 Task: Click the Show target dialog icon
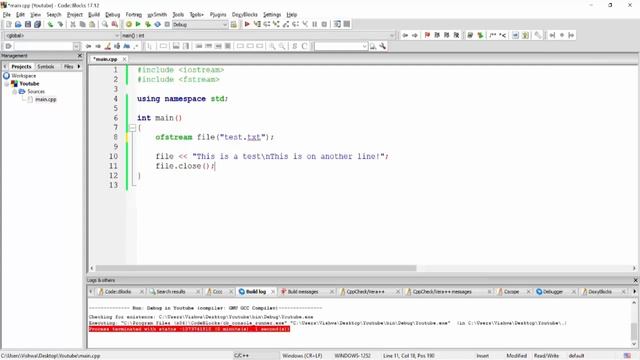pyautogui.click(x=233, y=24)
